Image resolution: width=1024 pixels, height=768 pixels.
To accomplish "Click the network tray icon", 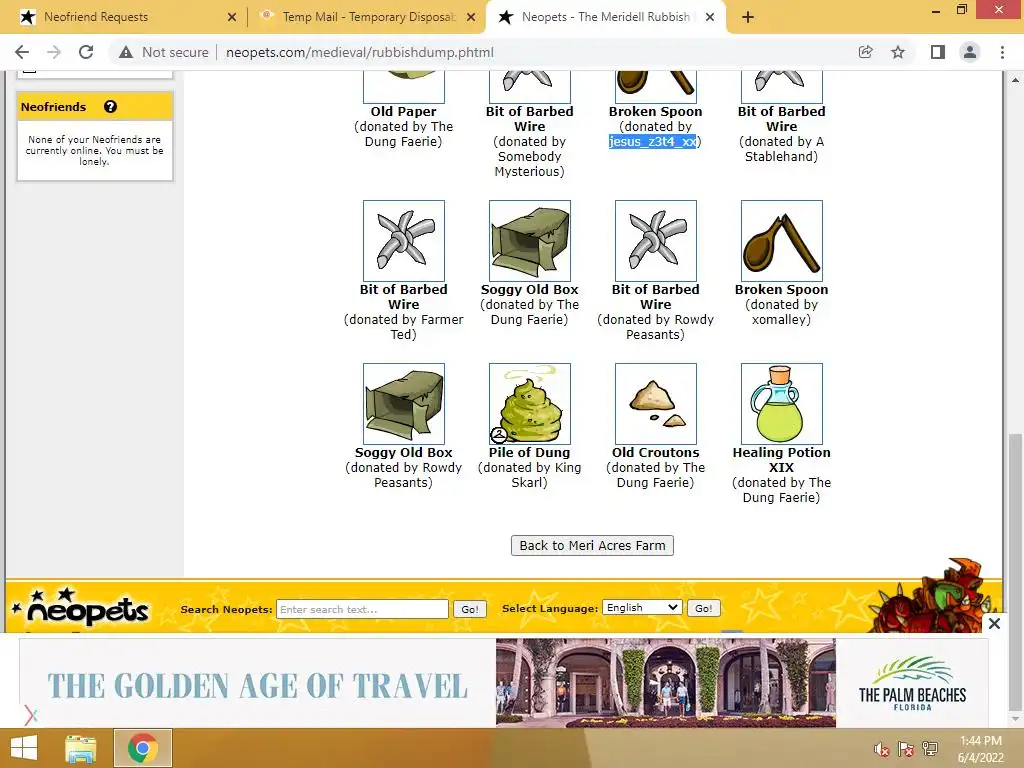I will click(x=930, y=749).
